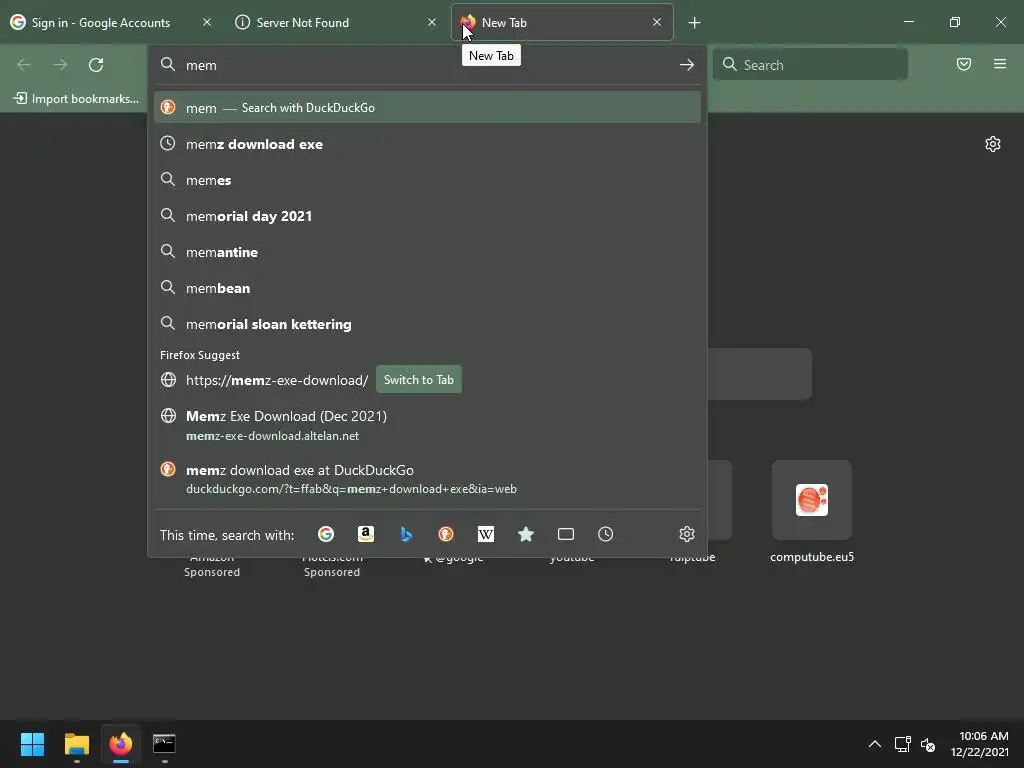1024x768 pixels.
Task: Click the network icon in system tray
Action: 903,744
